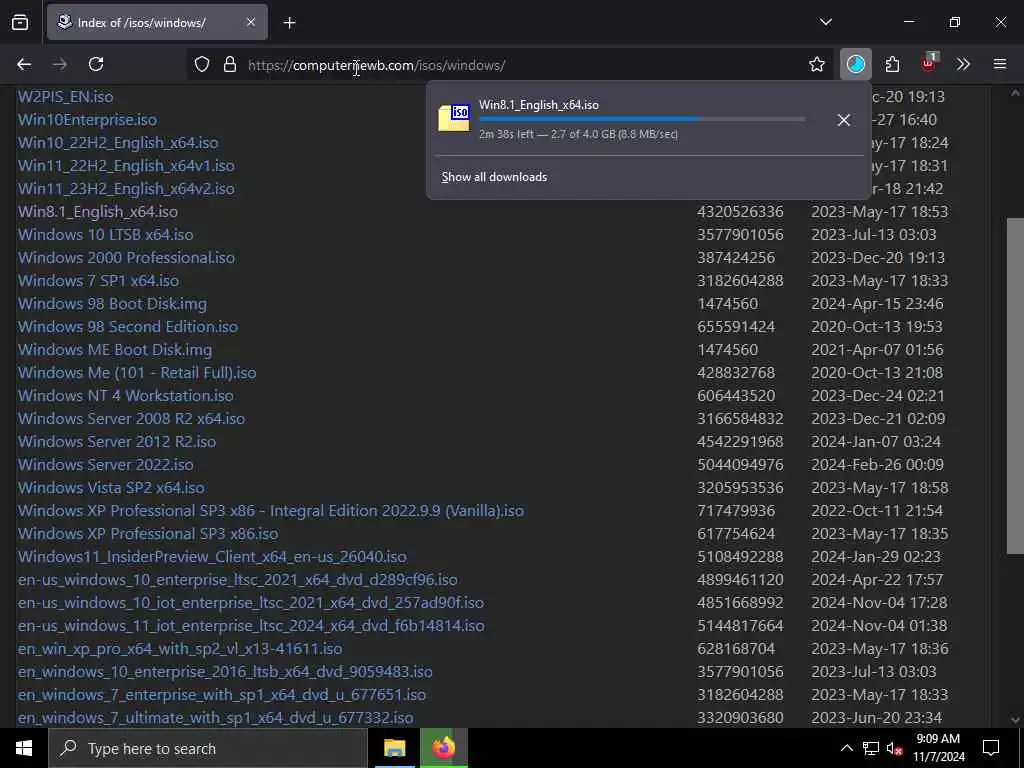This screenshot has height=768, width=1024.
Task: Download Windows Server 2012 R2.iso
Action: click(x=117, y=441)
